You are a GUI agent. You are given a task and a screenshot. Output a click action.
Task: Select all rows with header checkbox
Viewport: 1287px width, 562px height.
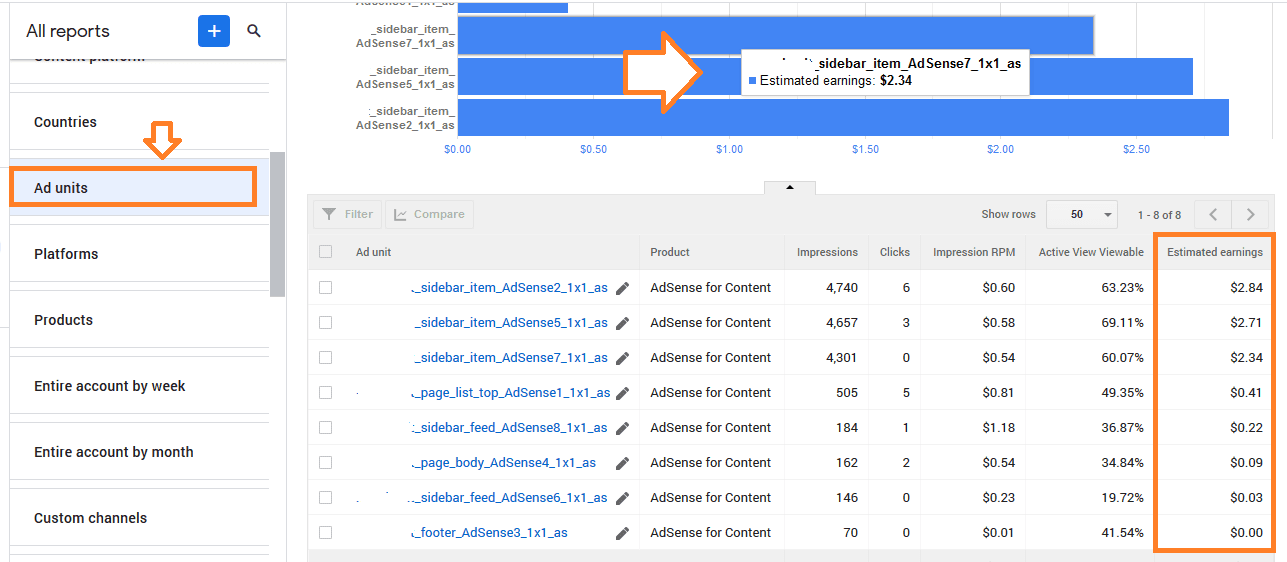(x=325, y=252)
